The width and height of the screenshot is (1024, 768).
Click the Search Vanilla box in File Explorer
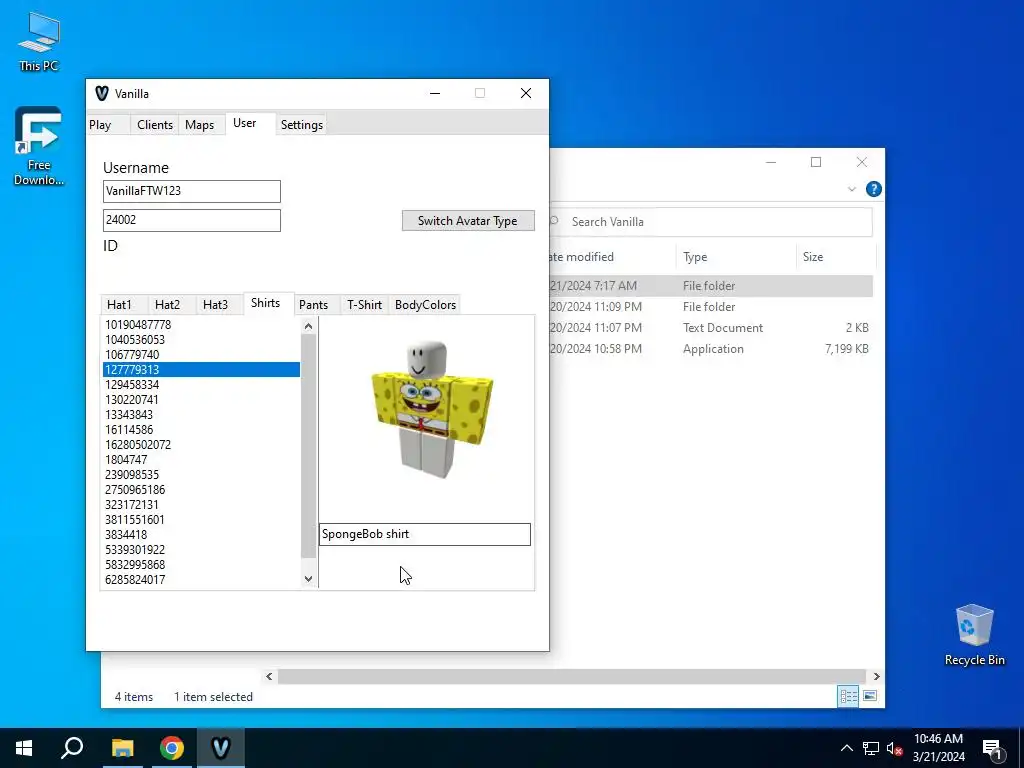click(711, 222)
